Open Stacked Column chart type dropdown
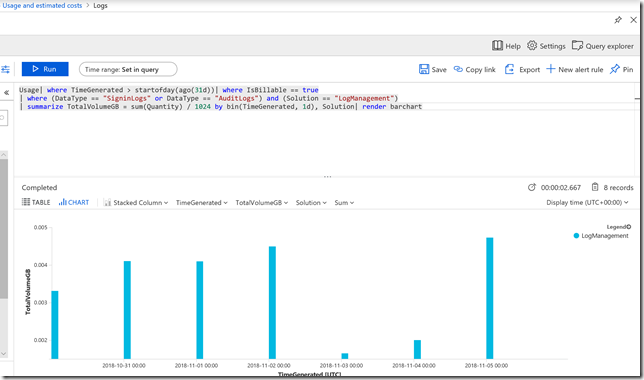This screenshot has width=644, height=380. click(x=136, y=203)
